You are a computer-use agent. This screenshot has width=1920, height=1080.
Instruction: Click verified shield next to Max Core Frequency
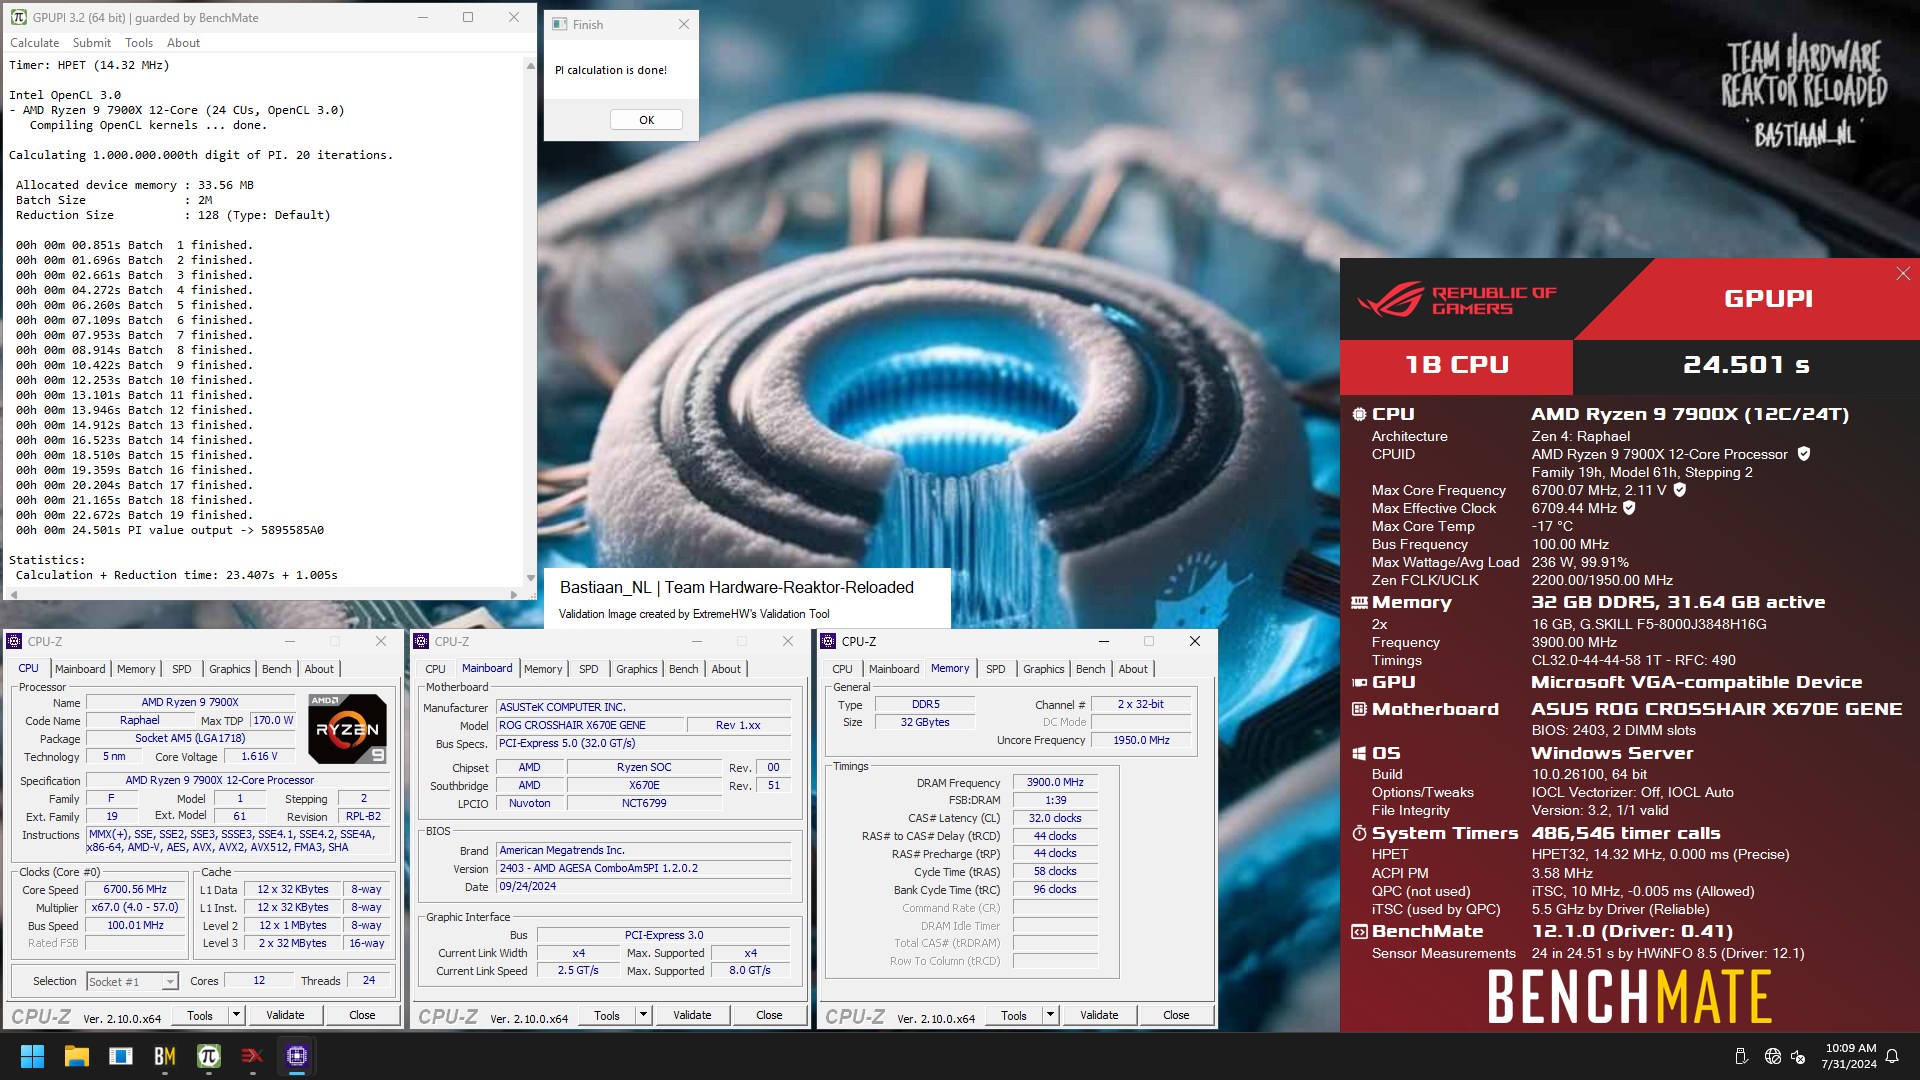[x=1680, y=490]
